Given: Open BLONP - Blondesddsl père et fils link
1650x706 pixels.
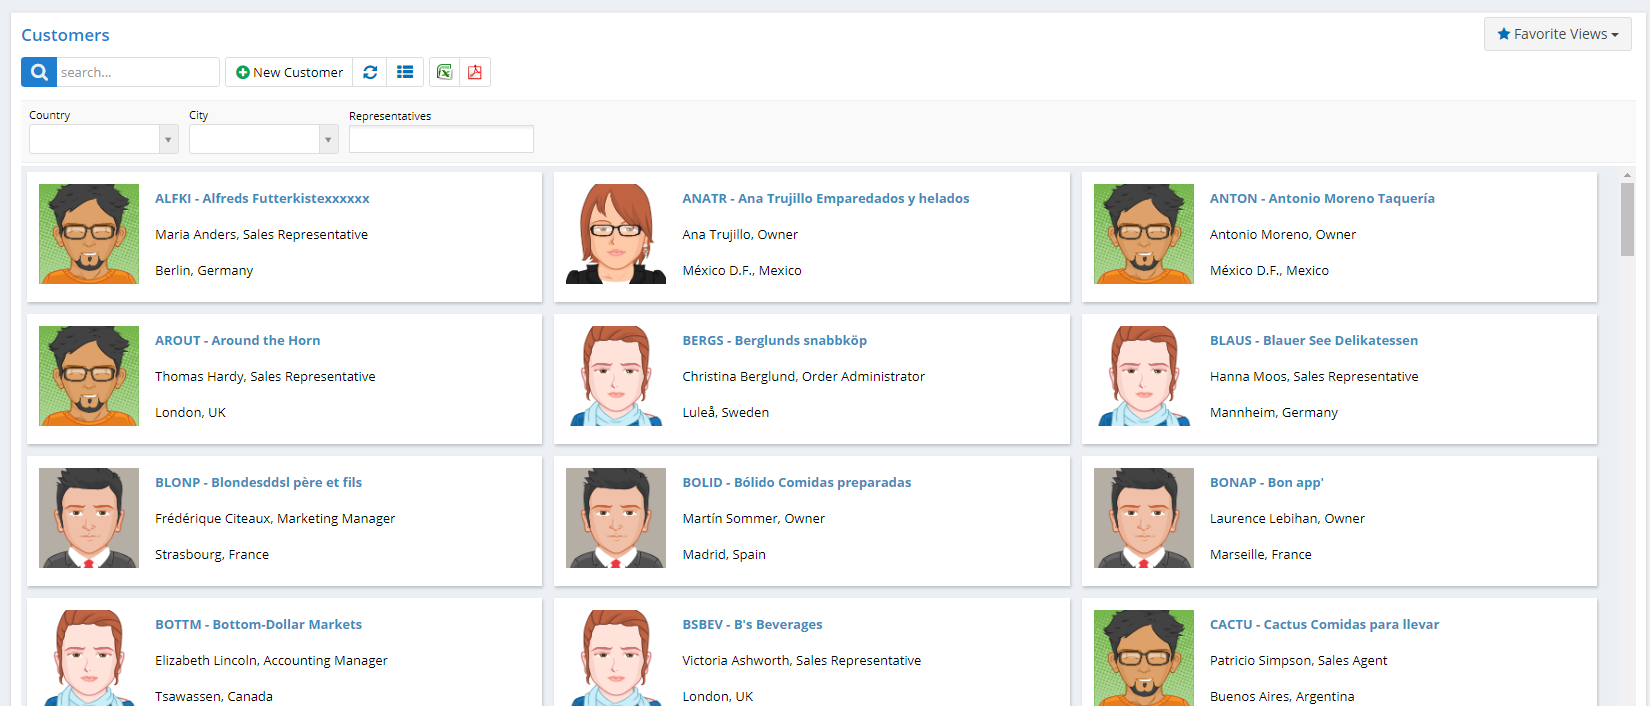Looking at the screenshot, I should click(258, 482).
